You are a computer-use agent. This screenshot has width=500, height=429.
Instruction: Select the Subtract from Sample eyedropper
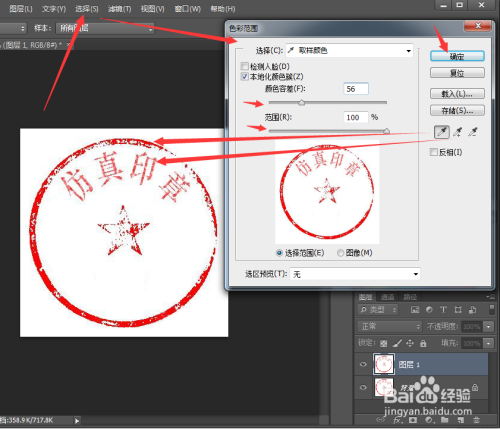pyautogui.click(x=473, y=132)
